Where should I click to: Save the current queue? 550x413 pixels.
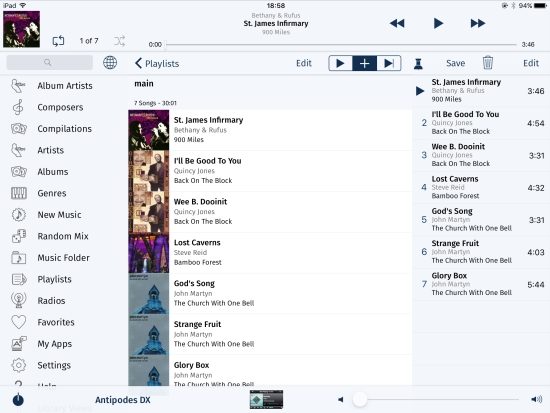[x=456, y=63]
